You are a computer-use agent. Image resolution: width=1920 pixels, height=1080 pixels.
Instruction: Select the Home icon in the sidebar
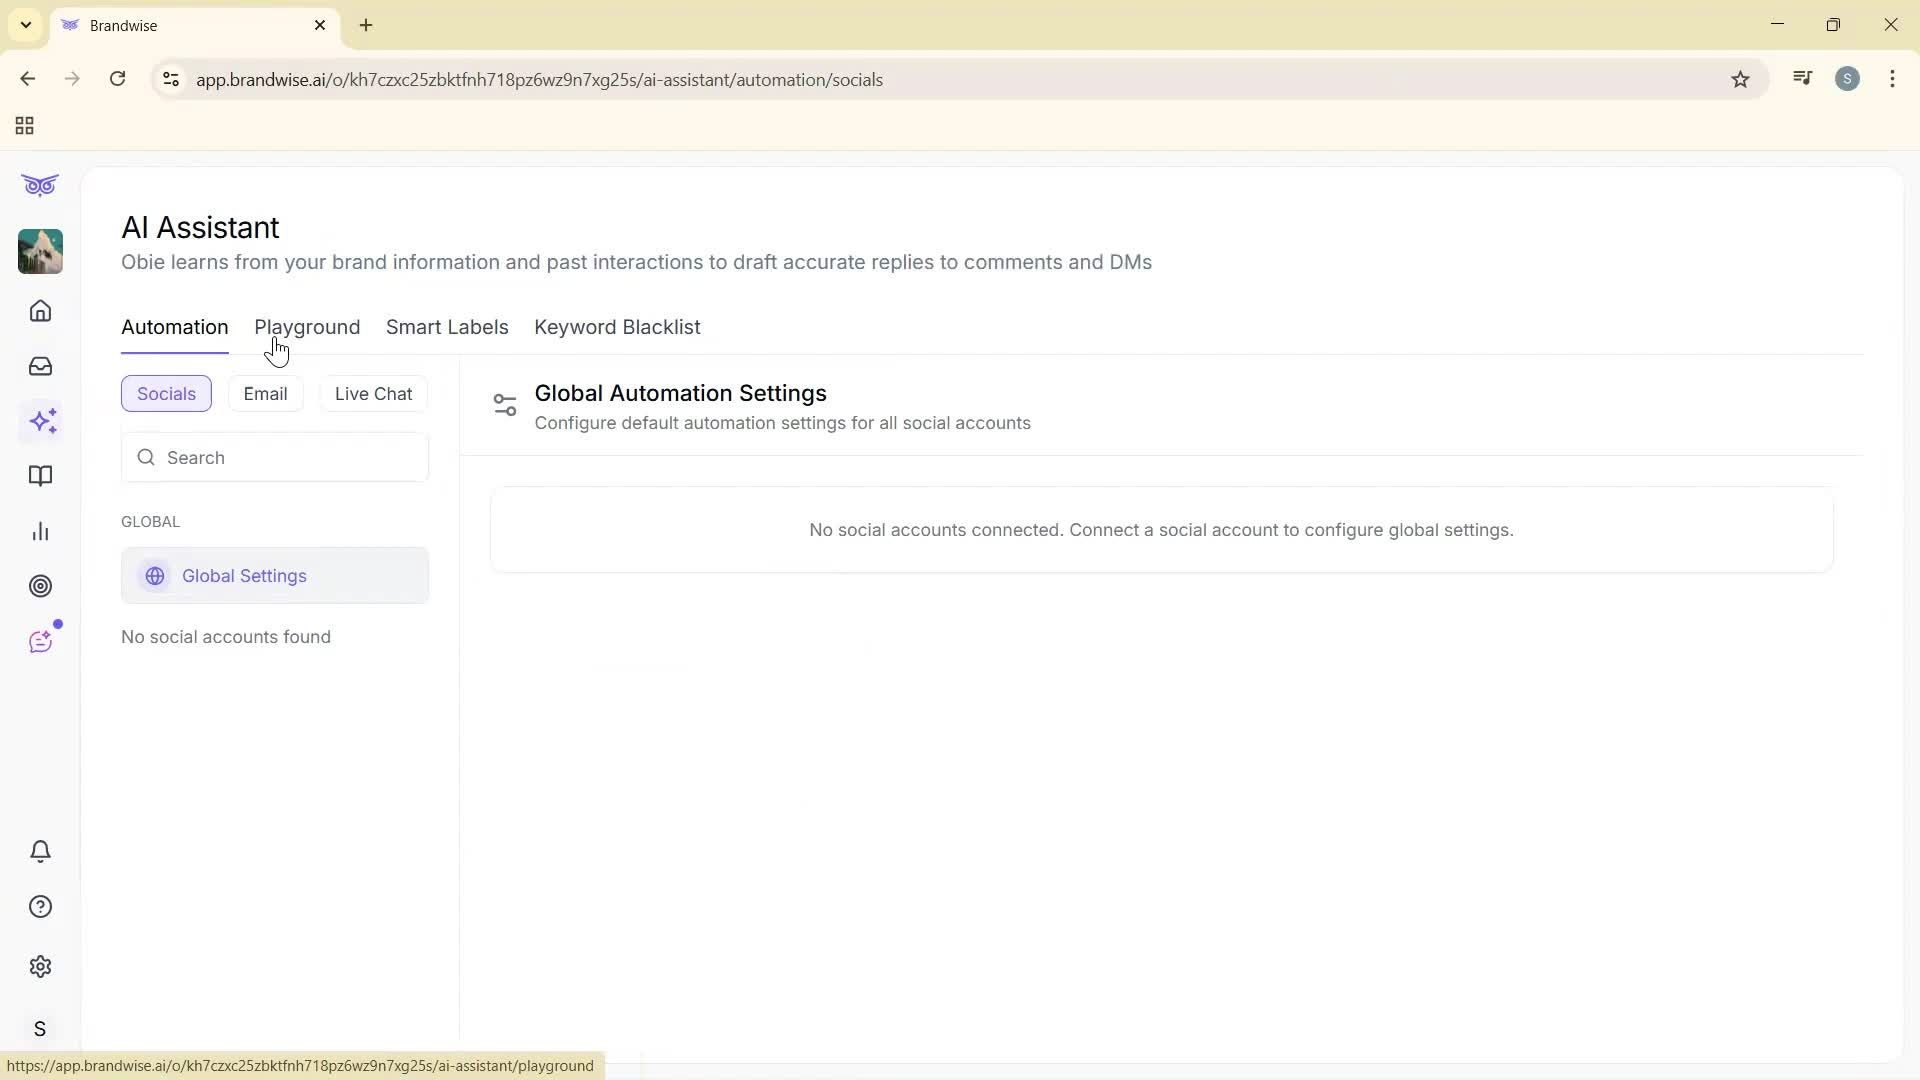click(x=40, y=311)
